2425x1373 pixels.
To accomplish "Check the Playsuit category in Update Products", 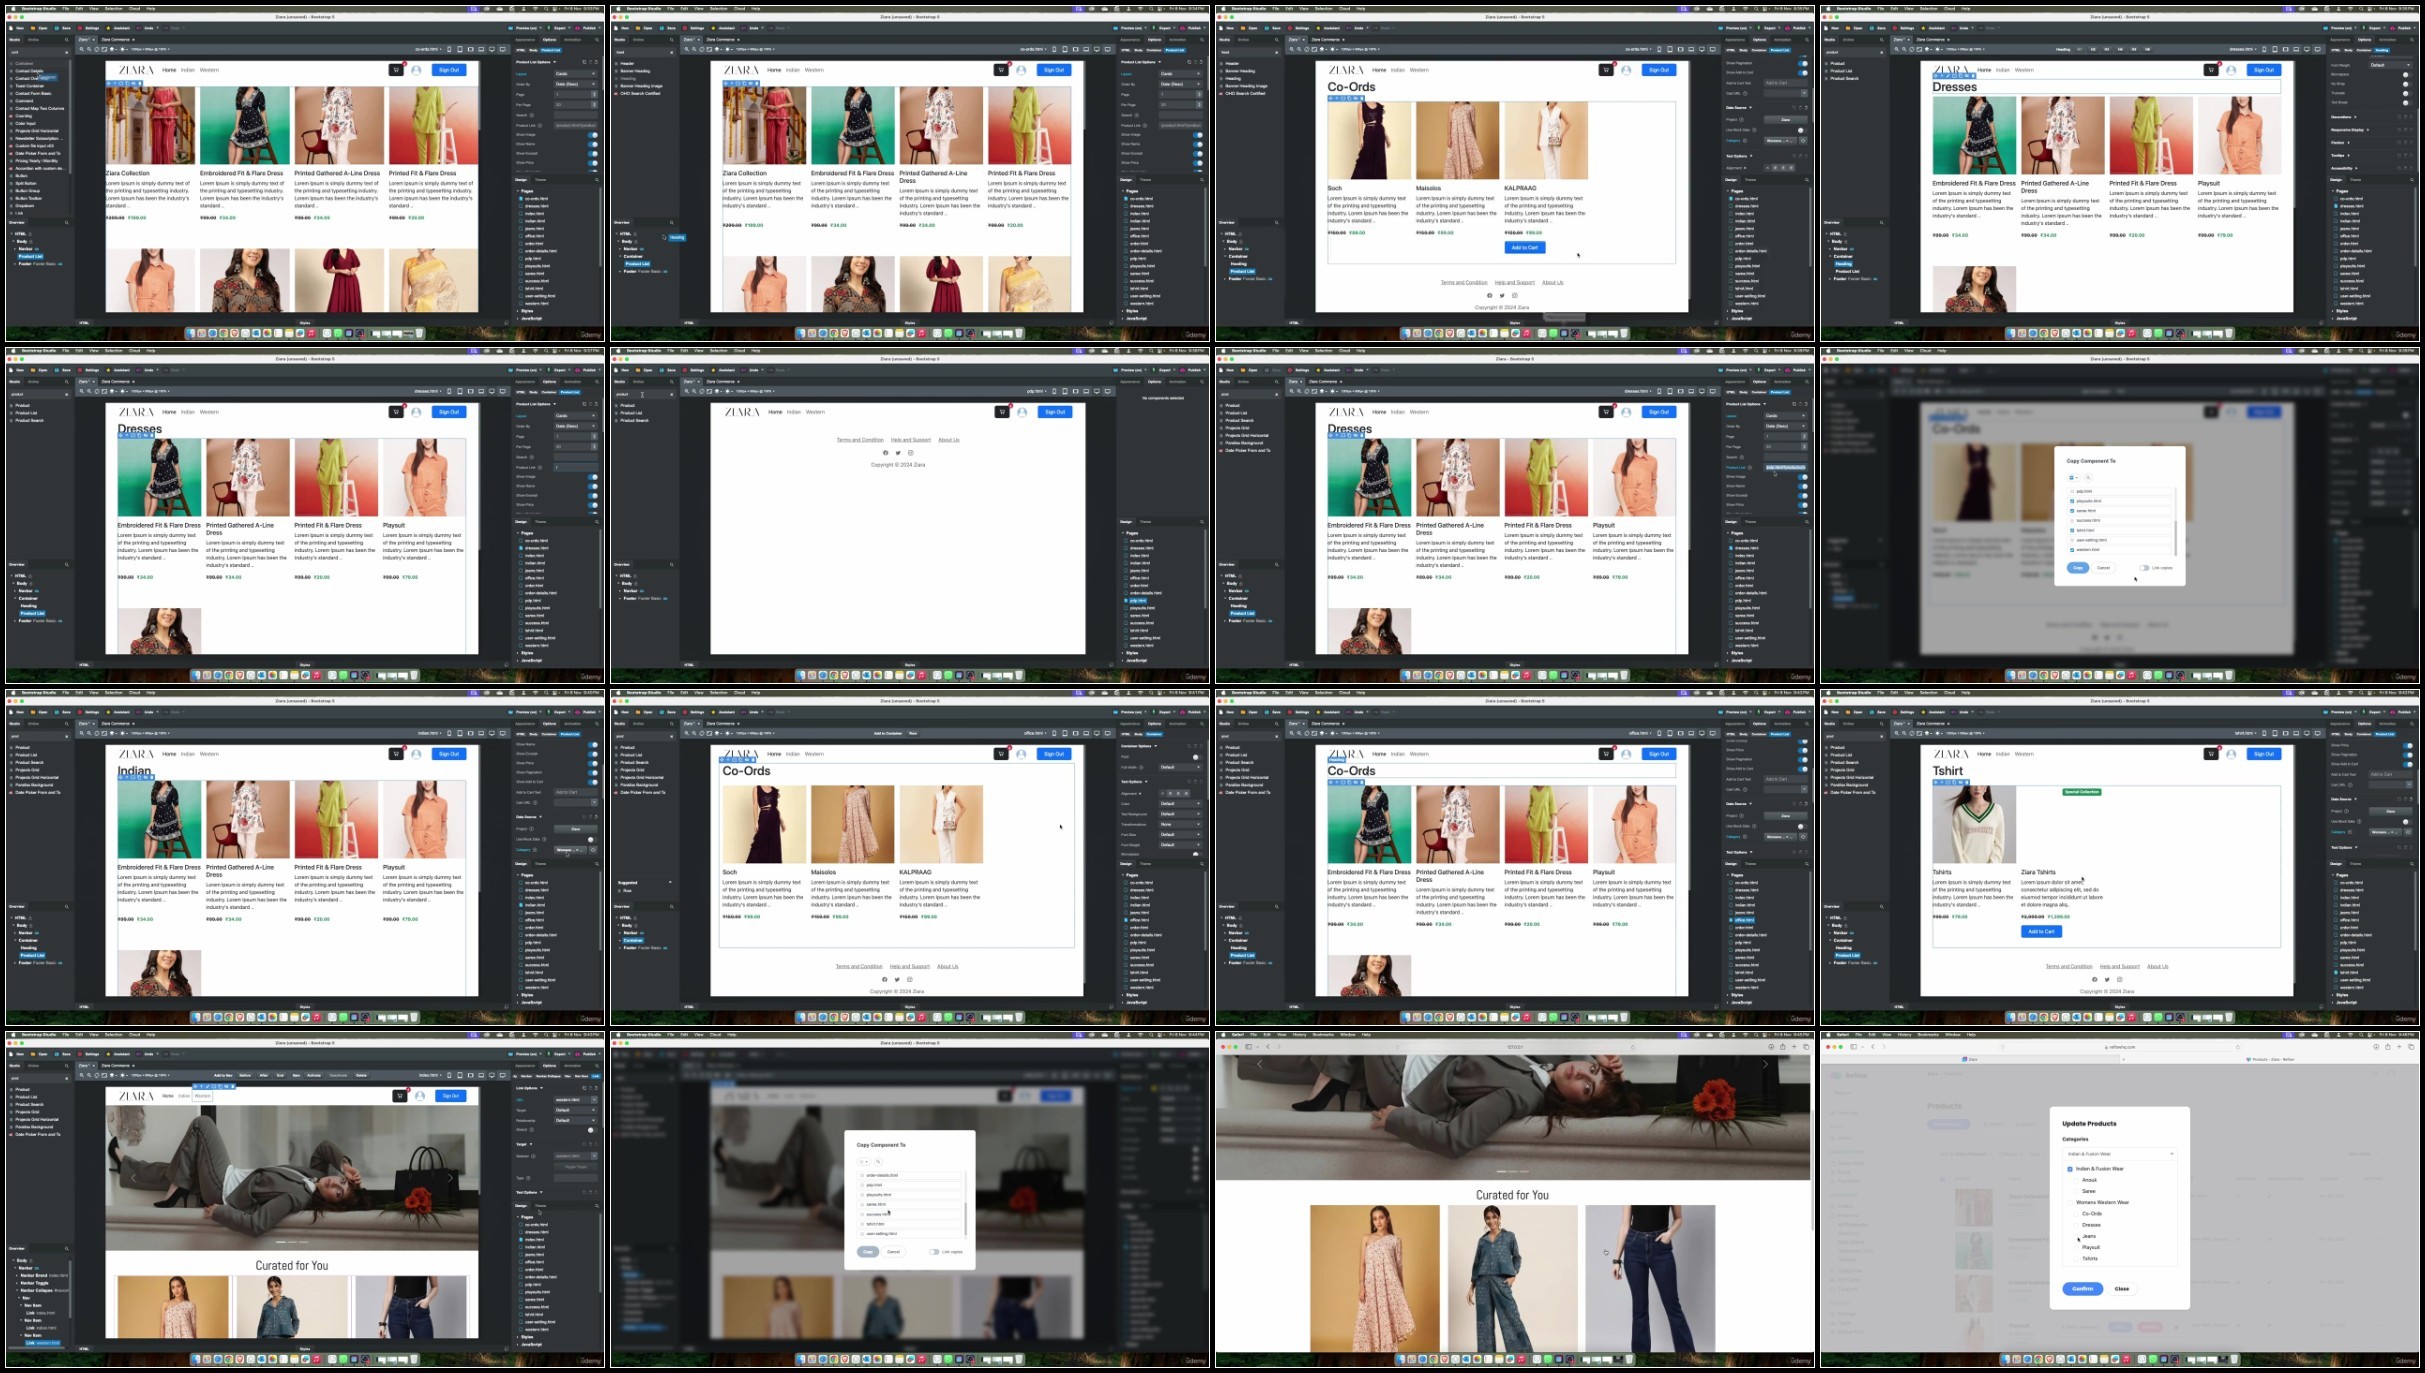I will click(2076, 1247).
